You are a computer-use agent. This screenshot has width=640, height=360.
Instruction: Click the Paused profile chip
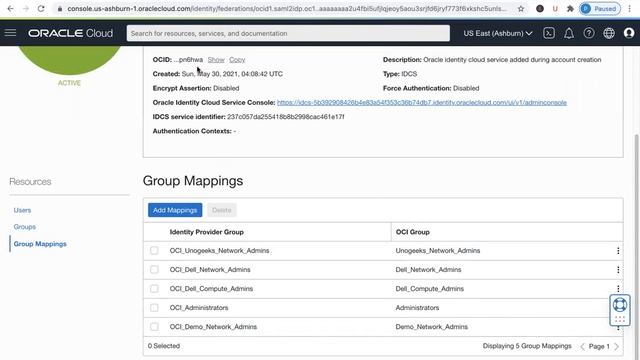coord(600,9)
